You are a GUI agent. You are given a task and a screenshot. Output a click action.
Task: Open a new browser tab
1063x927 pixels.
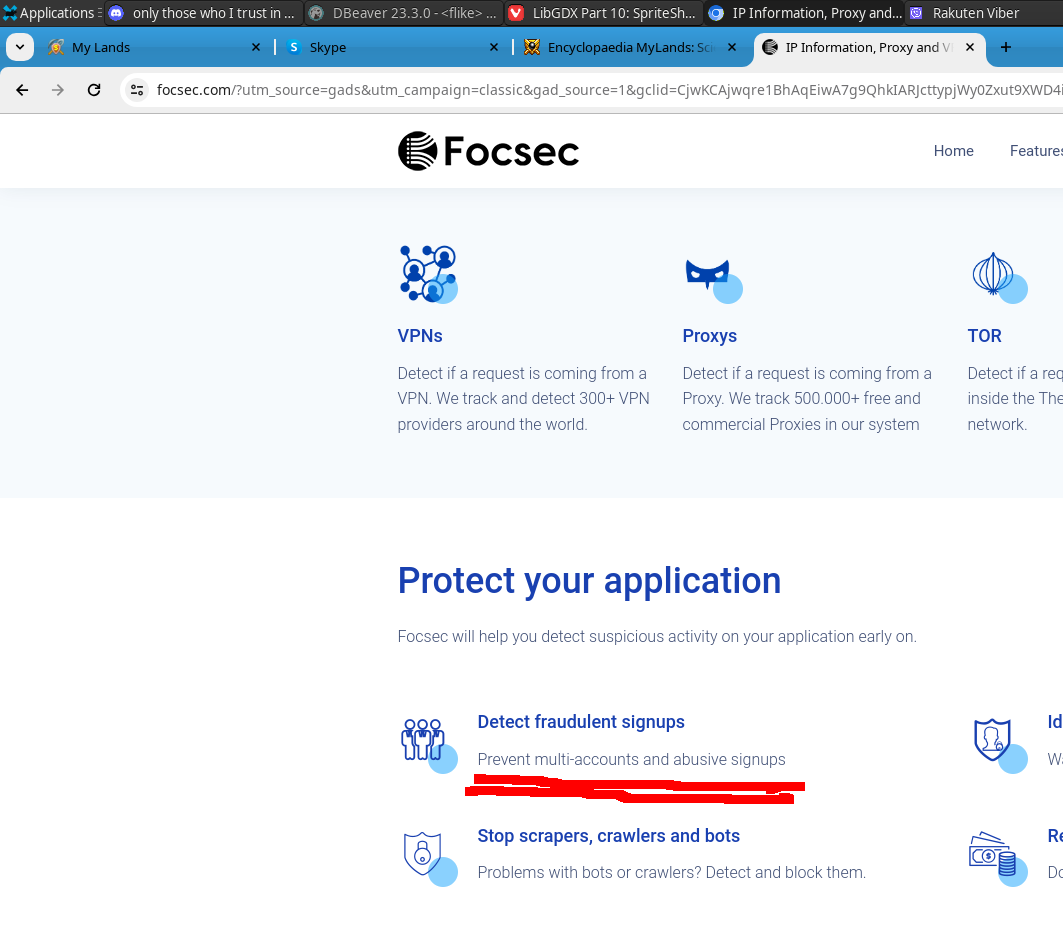(1006, 47)
